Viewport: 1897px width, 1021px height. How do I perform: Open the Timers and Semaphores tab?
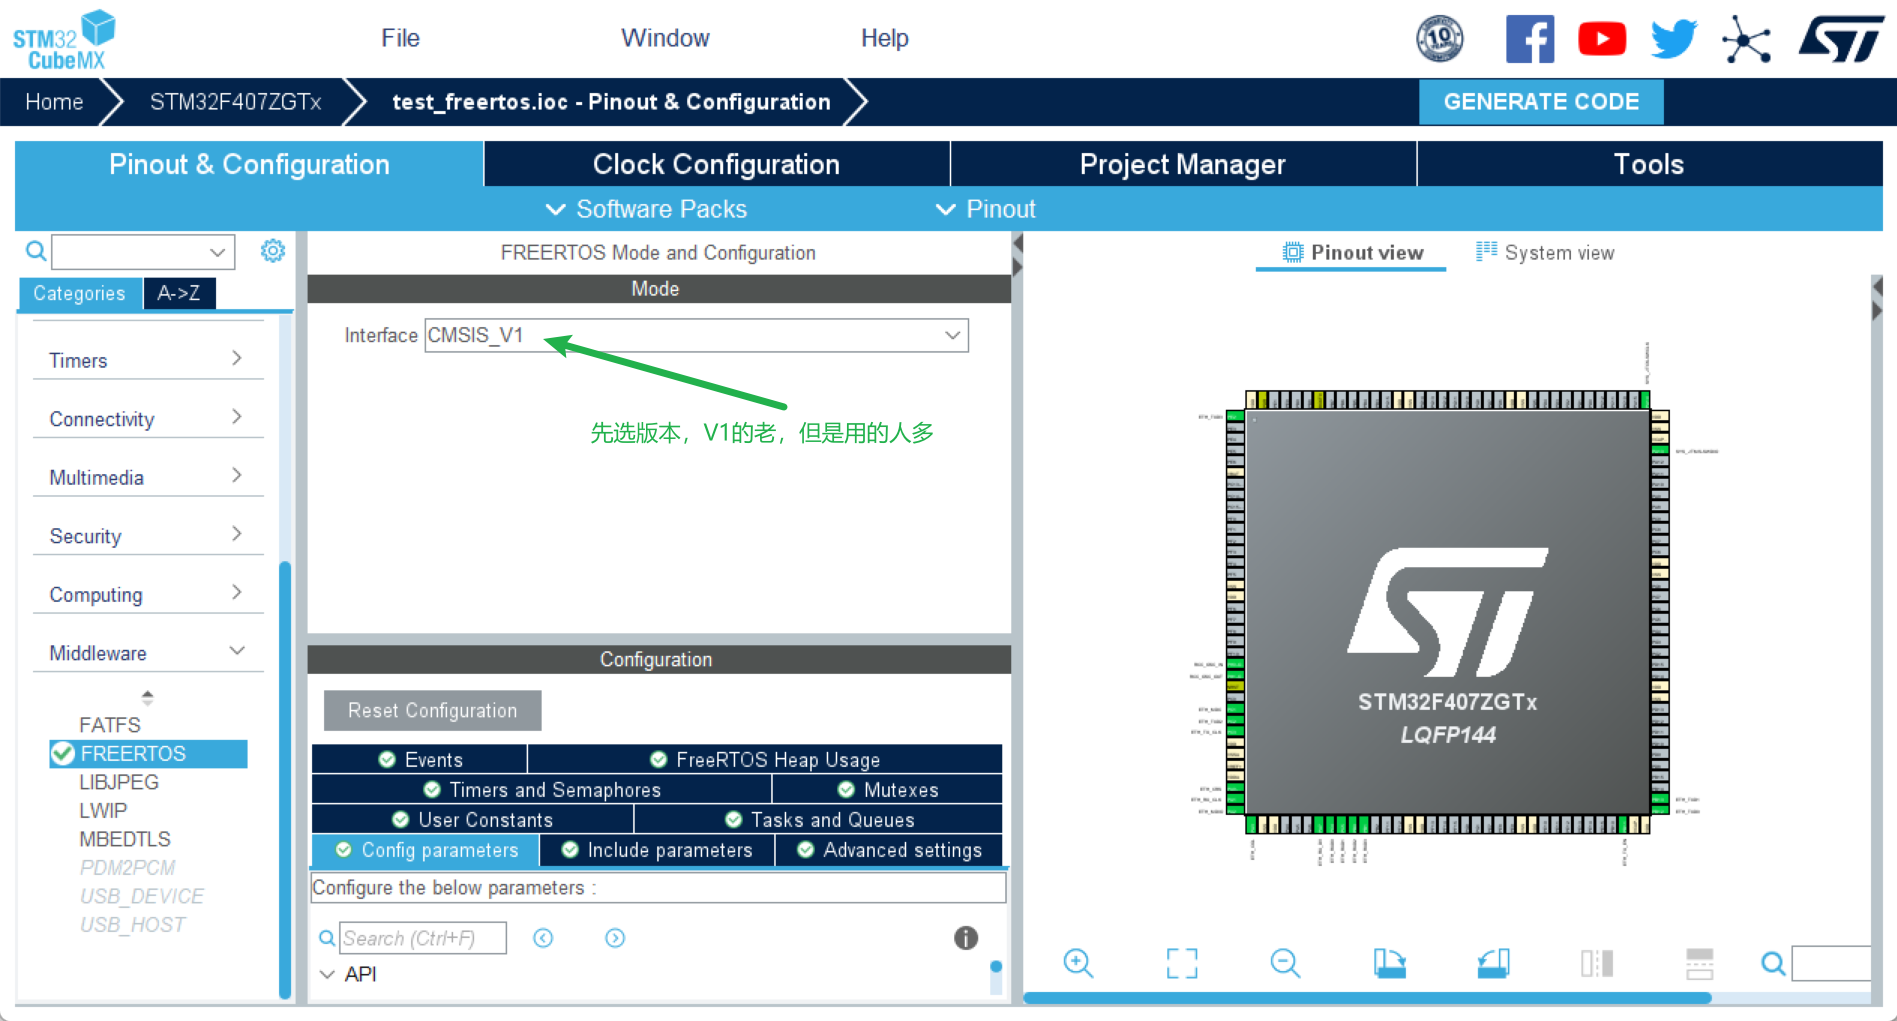pyautogui.click(x=542, y=789)
